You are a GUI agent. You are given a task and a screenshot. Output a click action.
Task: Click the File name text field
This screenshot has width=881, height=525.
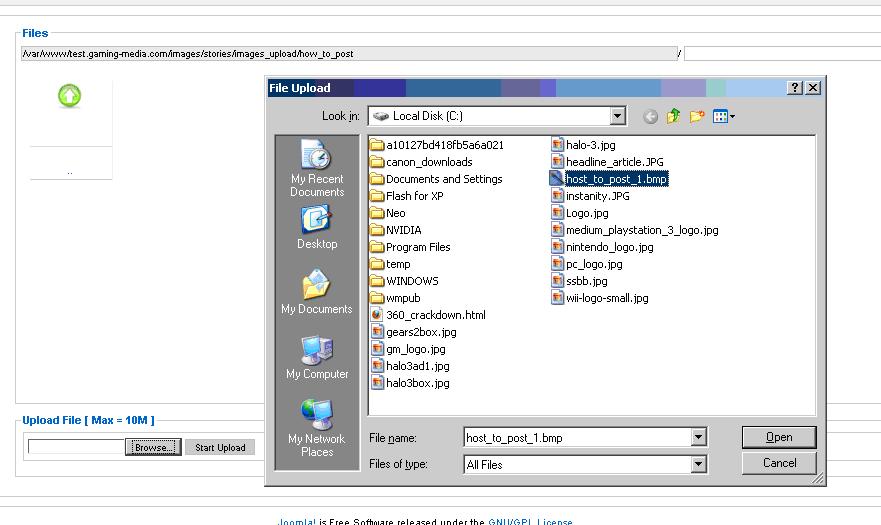coord(578,437)
